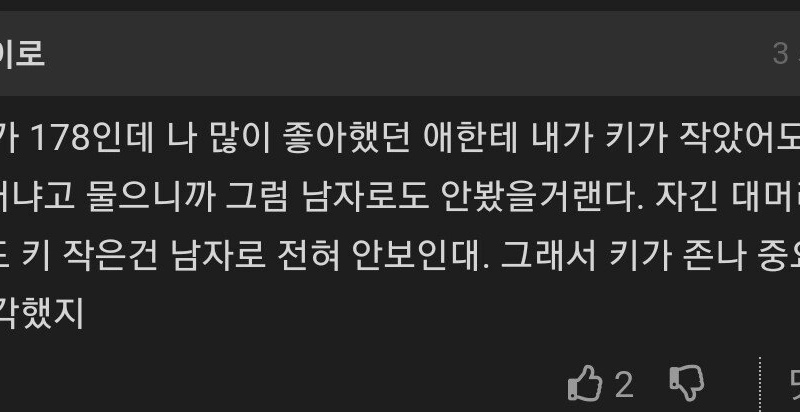Click the word 작았어도 at line end
Screen dimensions: 800x412
(740, 139)
